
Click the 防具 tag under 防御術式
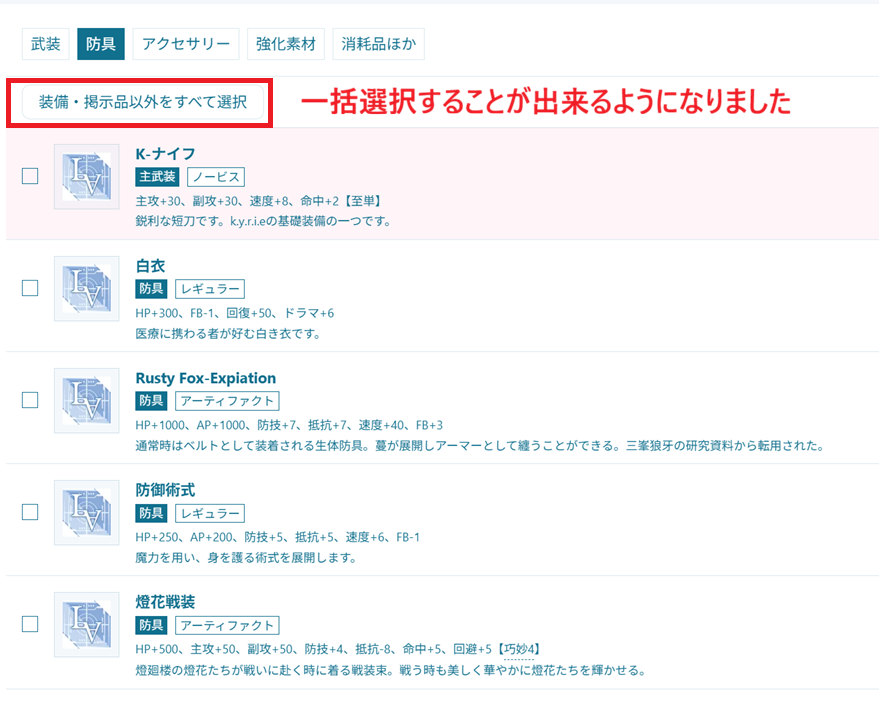coord(151,514)
